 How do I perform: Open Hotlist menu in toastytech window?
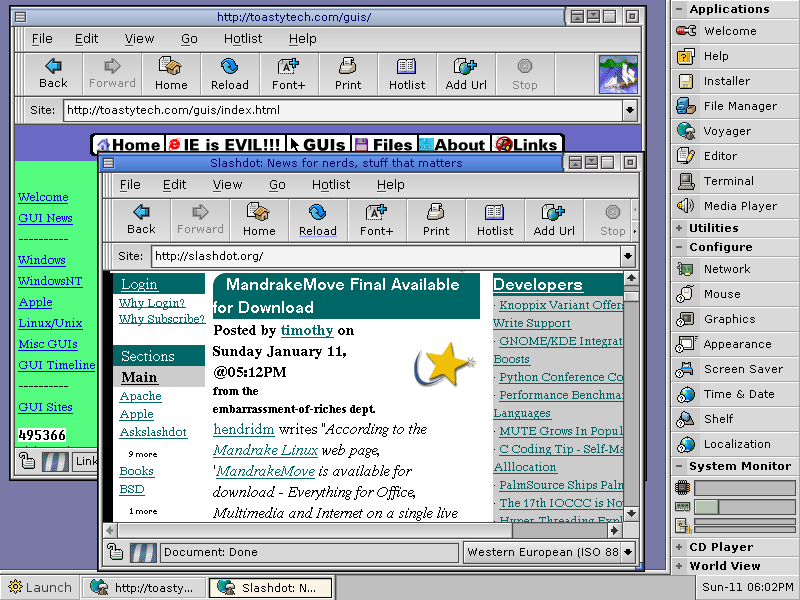(x=243, y=39)
